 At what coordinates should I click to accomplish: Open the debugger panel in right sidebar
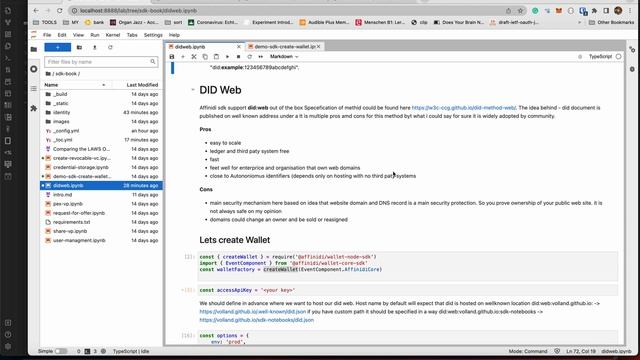[632, 69]
